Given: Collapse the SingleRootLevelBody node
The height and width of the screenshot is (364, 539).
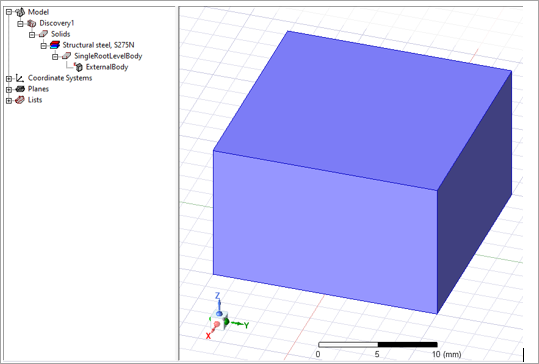Looking at the screenshot, I should coord(55,56).
